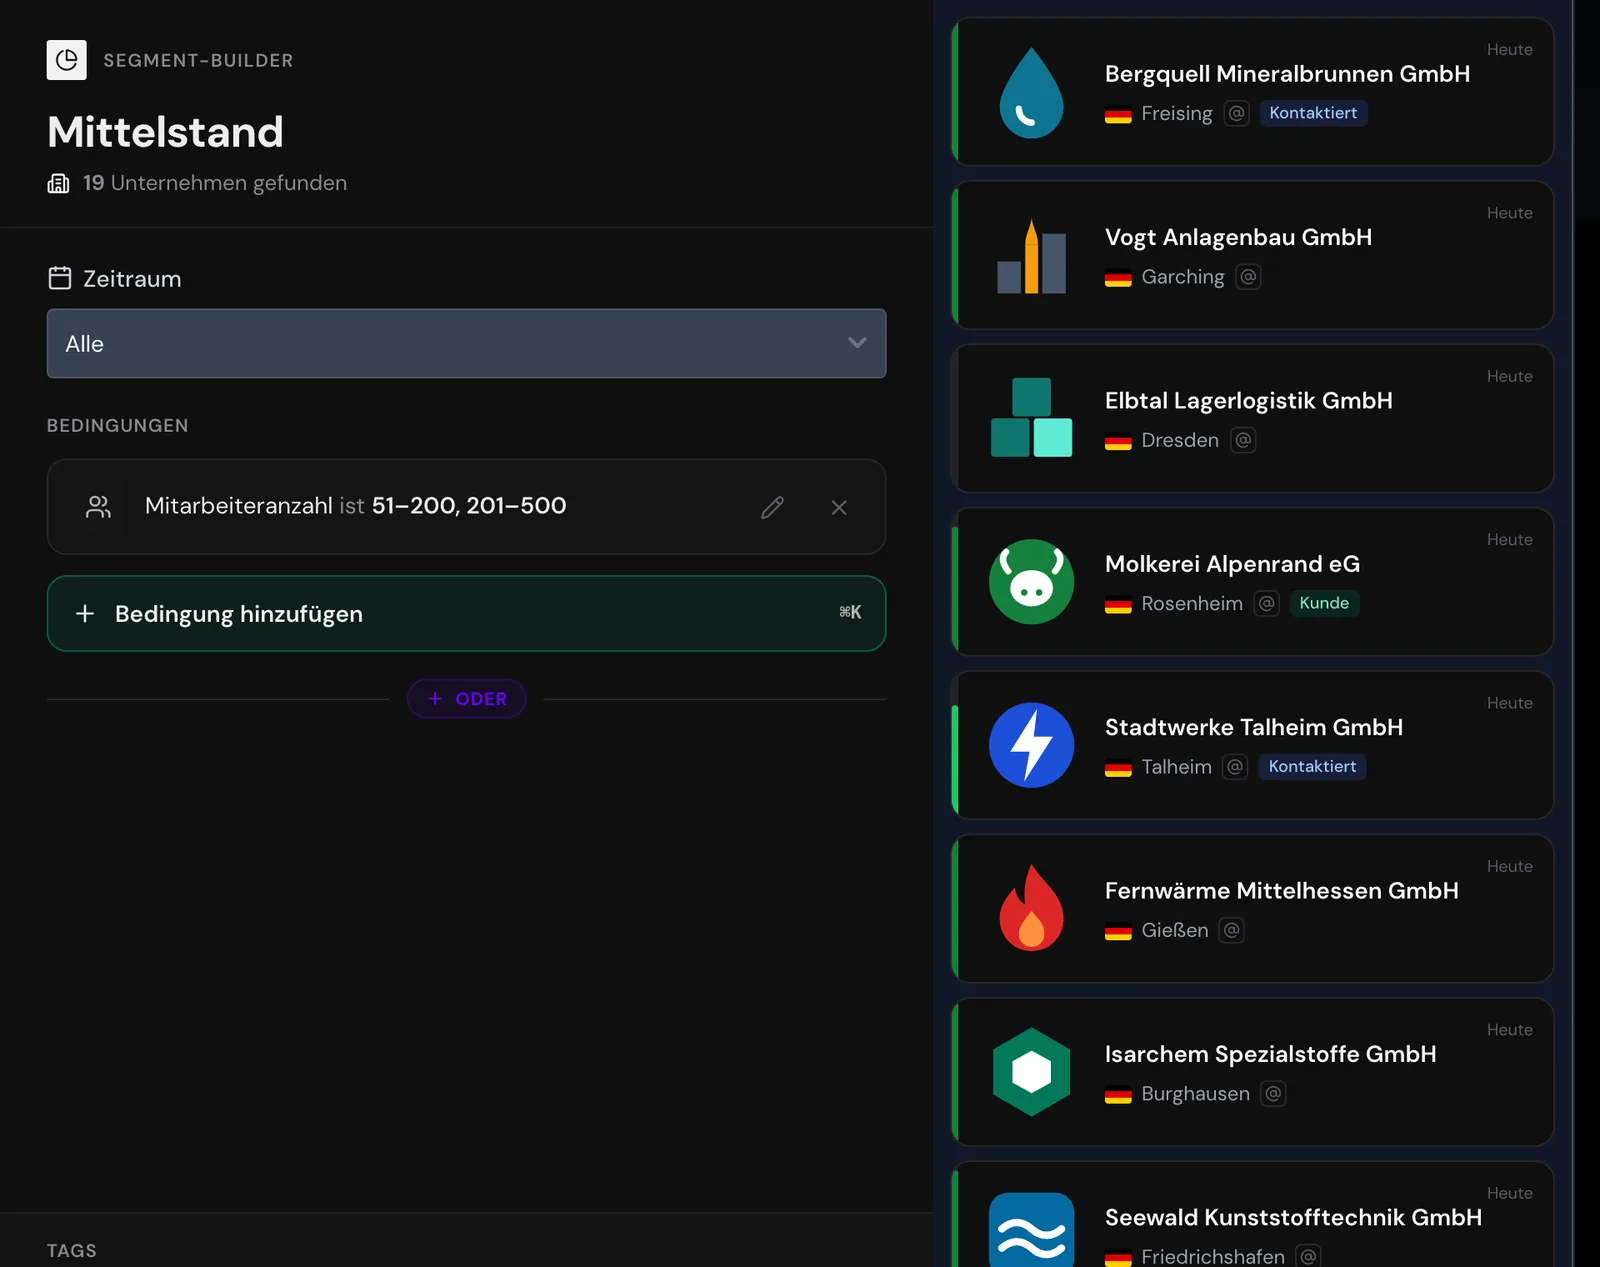The image size is (1600, 1267).
Task: Click the Mittelstand segment title
Action: (165, 132)
